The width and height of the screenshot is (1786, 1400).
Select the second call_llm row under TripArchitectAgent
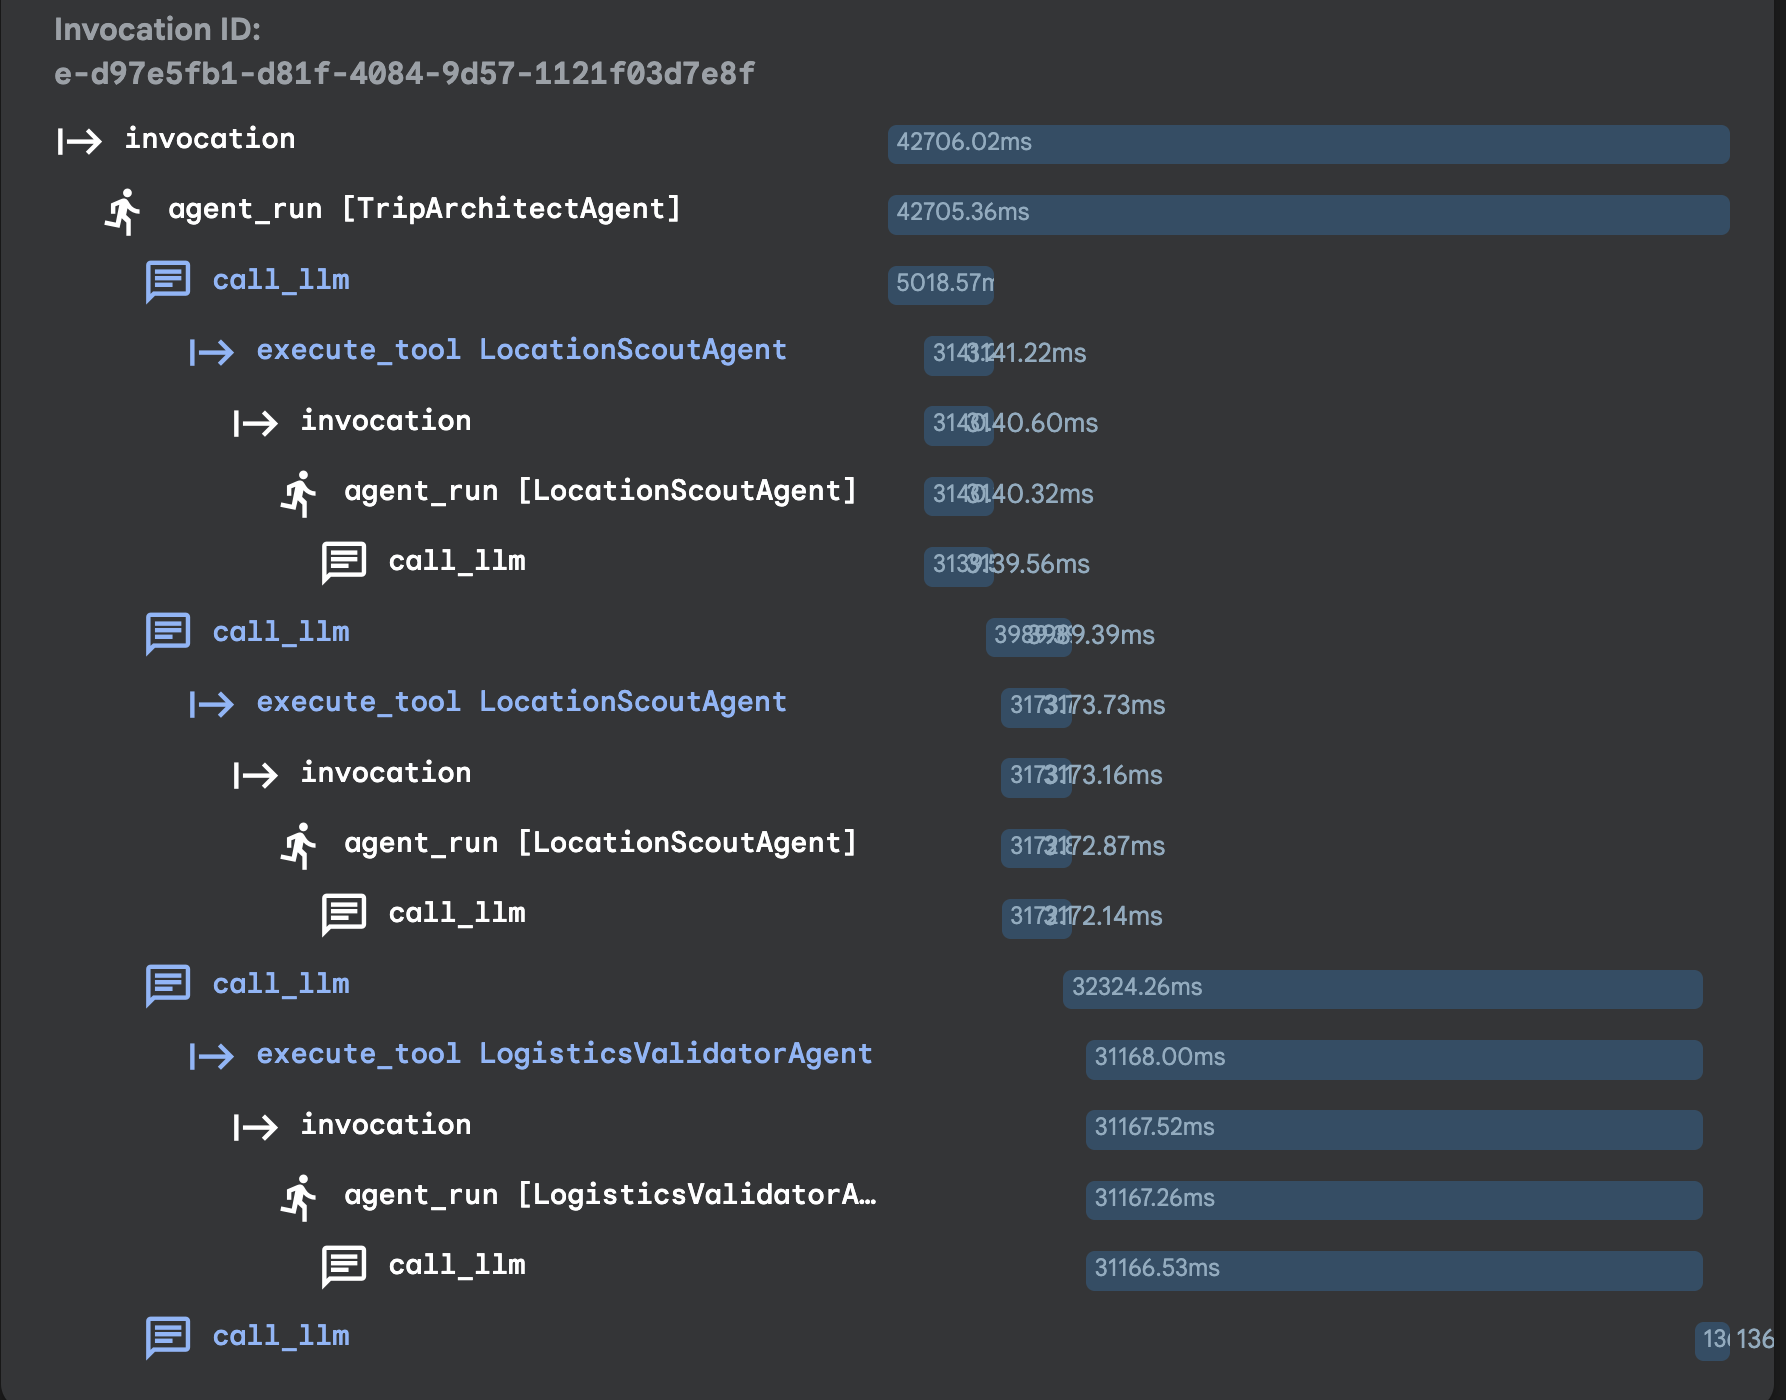(280, 632)
